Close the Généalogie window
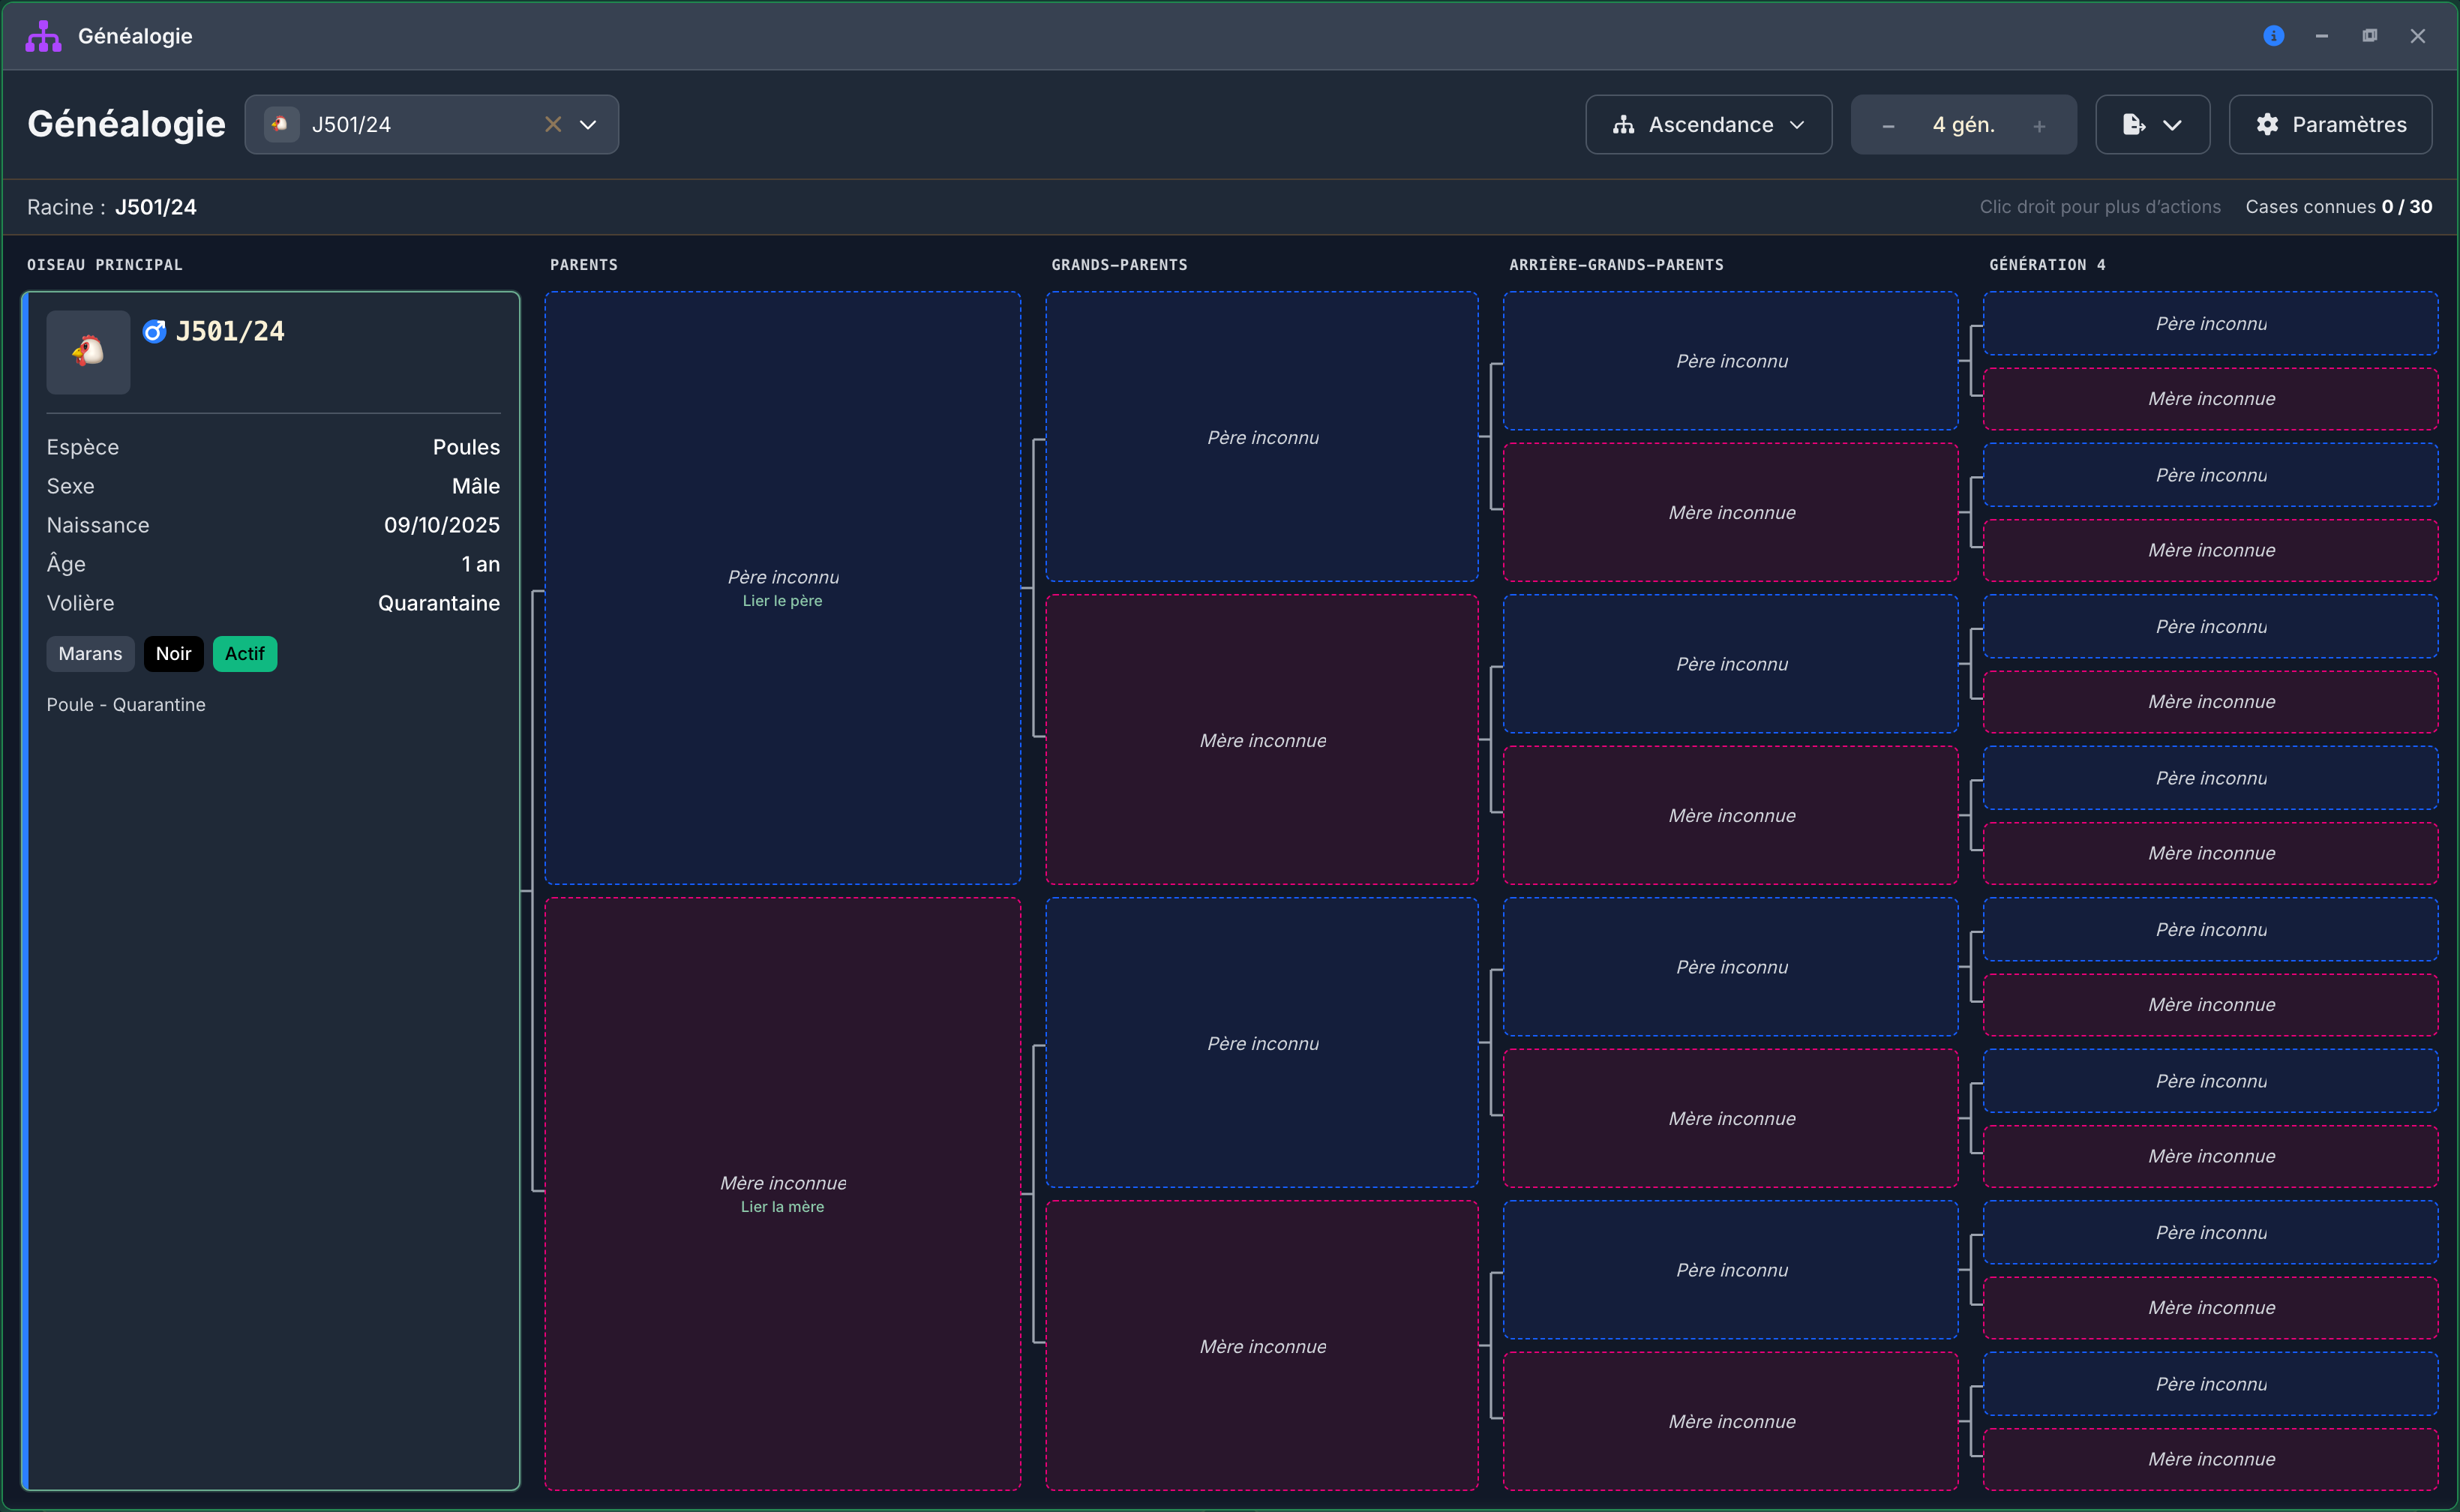 click(x=2418, y=36)
